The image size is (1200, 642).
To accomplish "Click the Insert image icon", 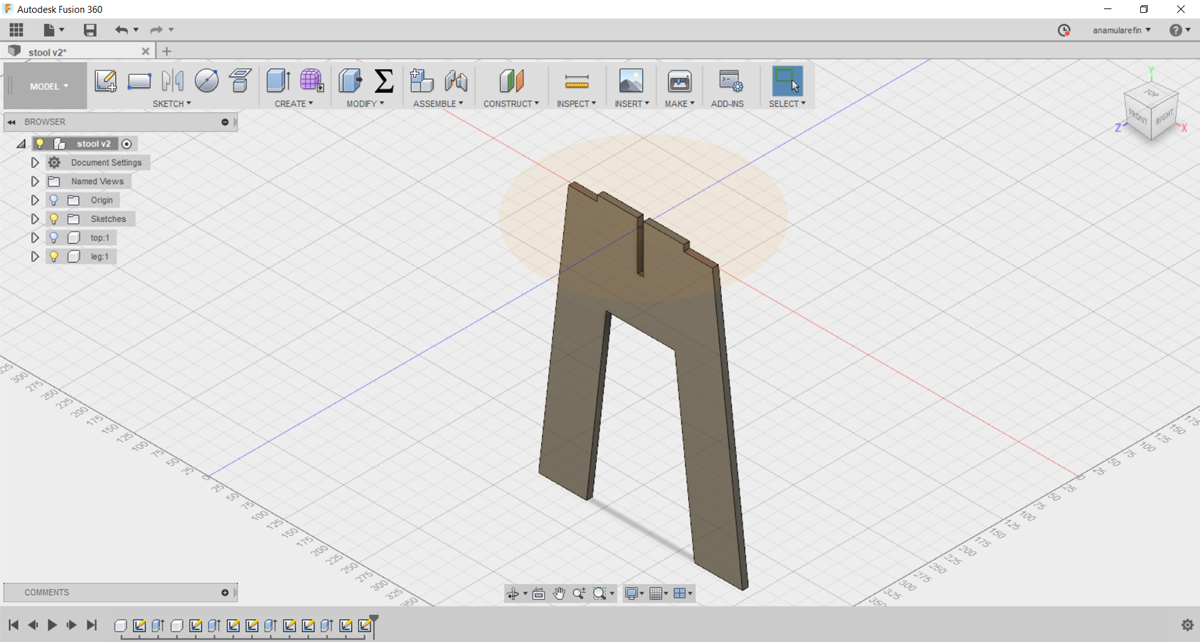I will point(631,81).
